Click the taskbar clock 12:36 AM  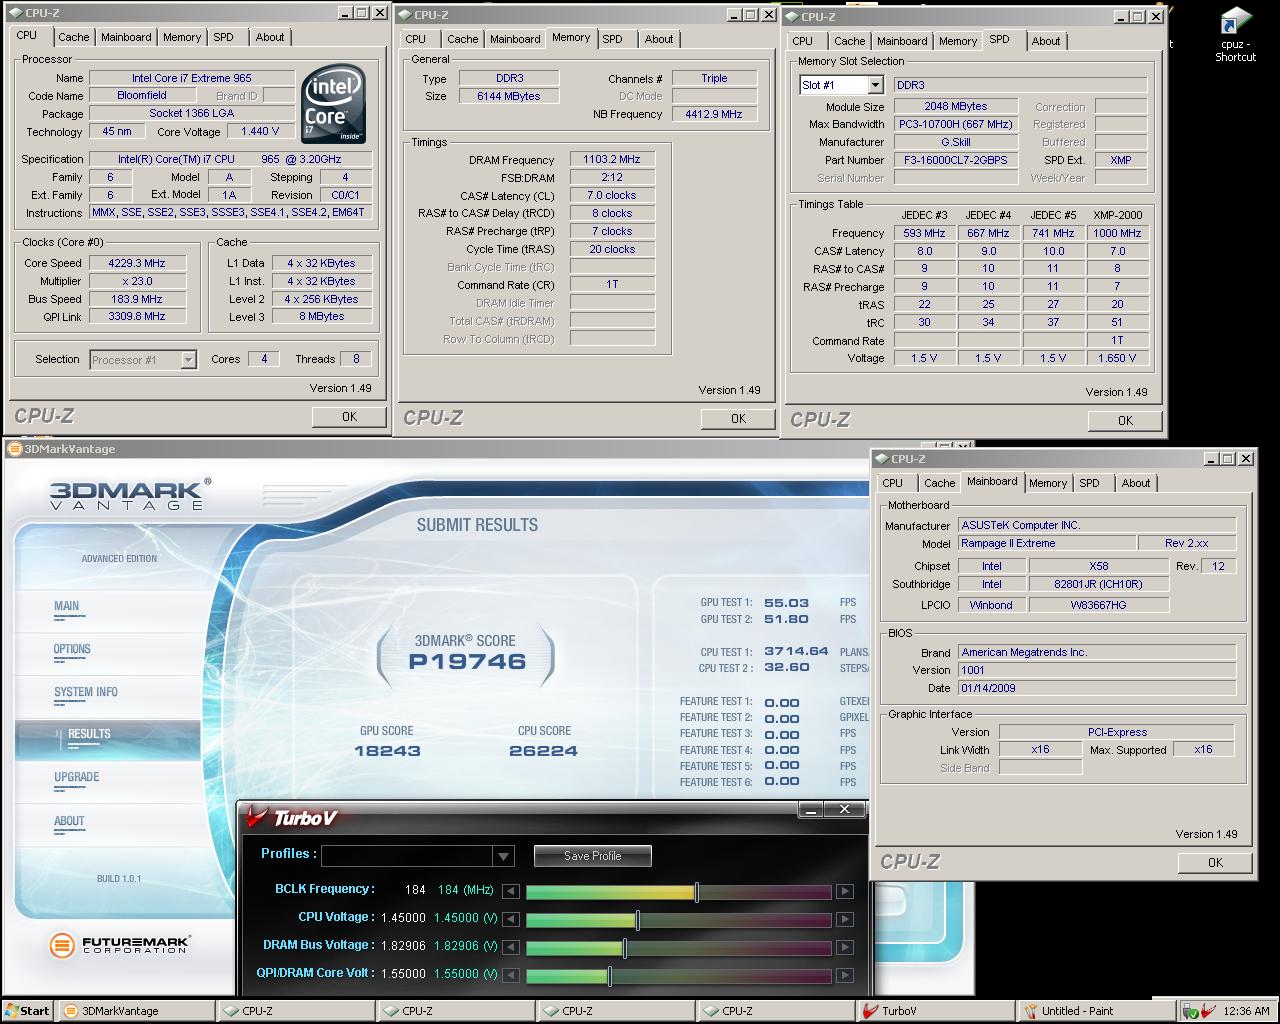[x=1247, y=1011]
